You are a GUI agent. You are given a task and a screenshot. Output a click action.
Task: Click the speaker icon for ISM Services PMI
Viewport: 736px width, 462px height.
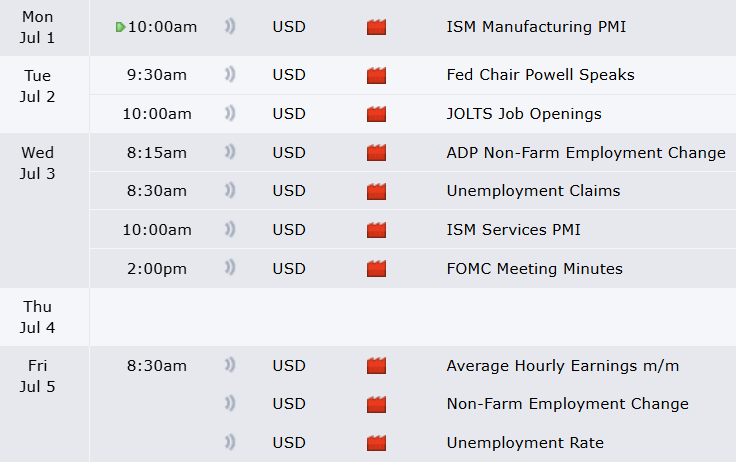pyautogui.click(x=230, y=230)
